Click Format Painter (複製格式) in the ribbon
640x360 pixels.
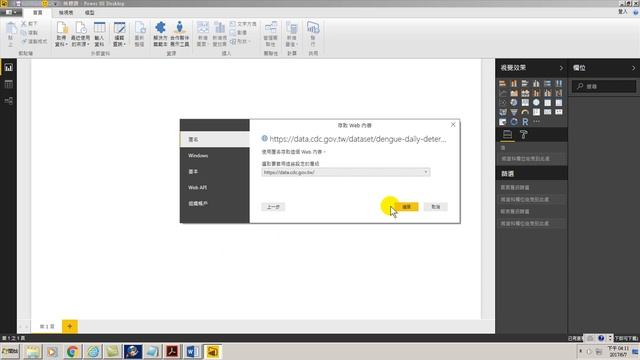[34, 41]
